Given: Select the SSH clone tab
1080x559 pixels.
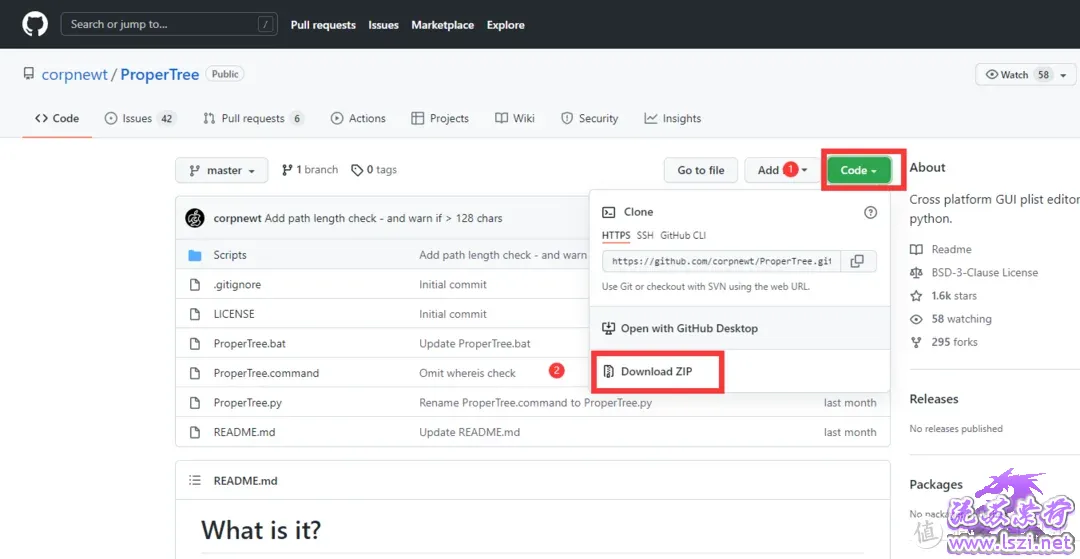Looking at the screenshot, I should click(x=645, y=235).
